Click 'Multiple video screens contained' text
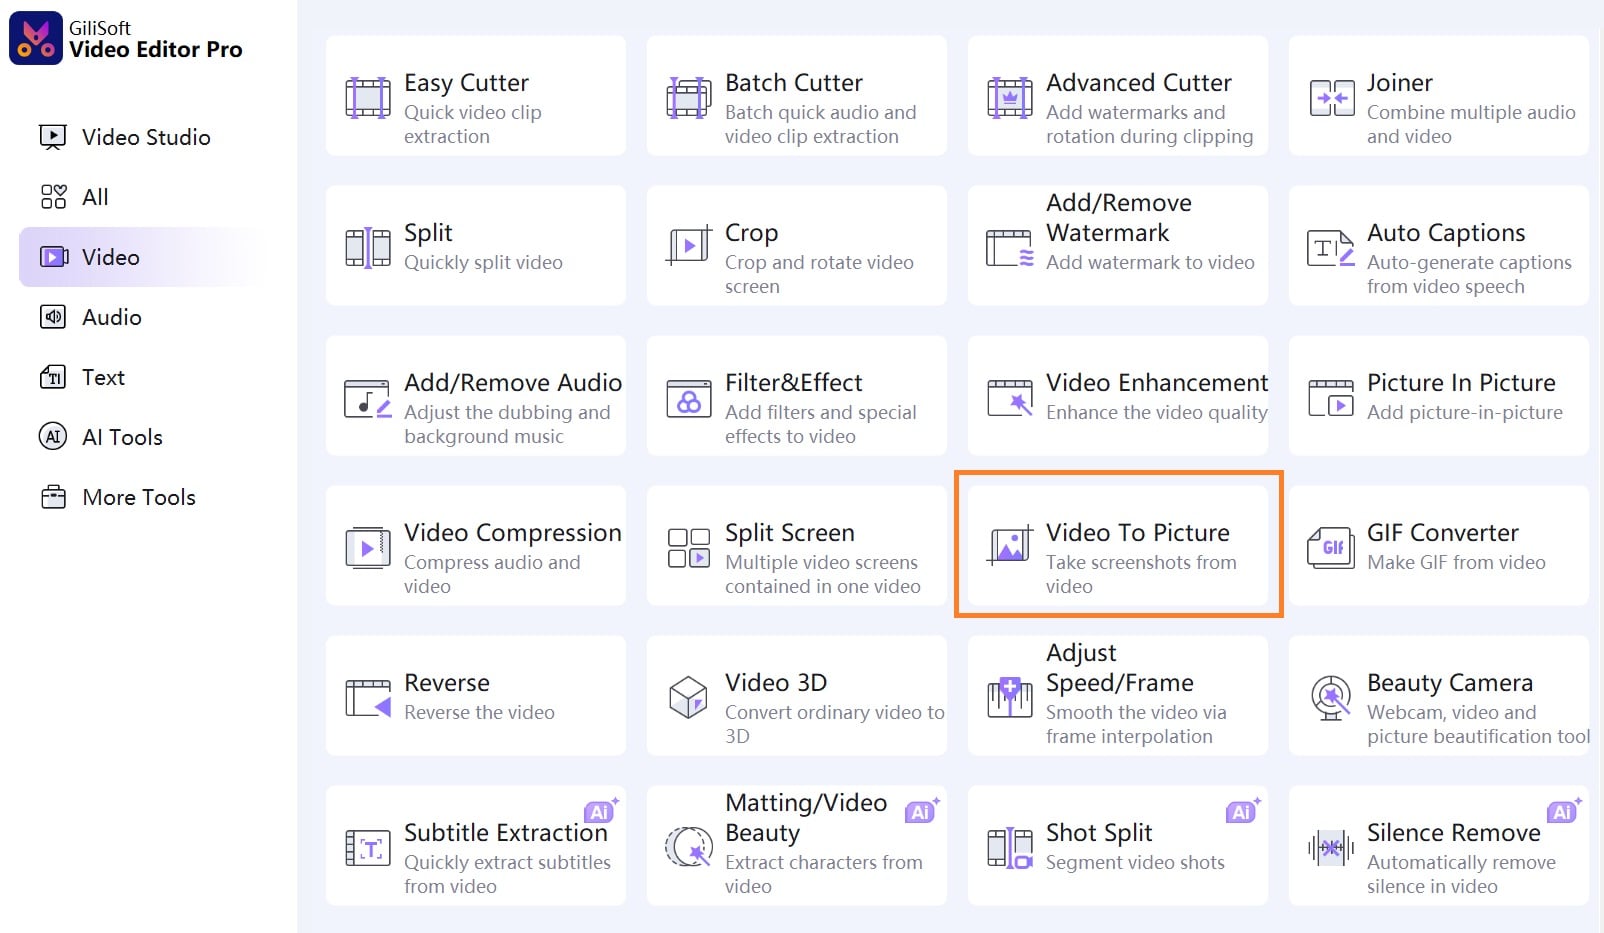The height and width of the screenshot is (933, 1604). (x=823, y=574)
